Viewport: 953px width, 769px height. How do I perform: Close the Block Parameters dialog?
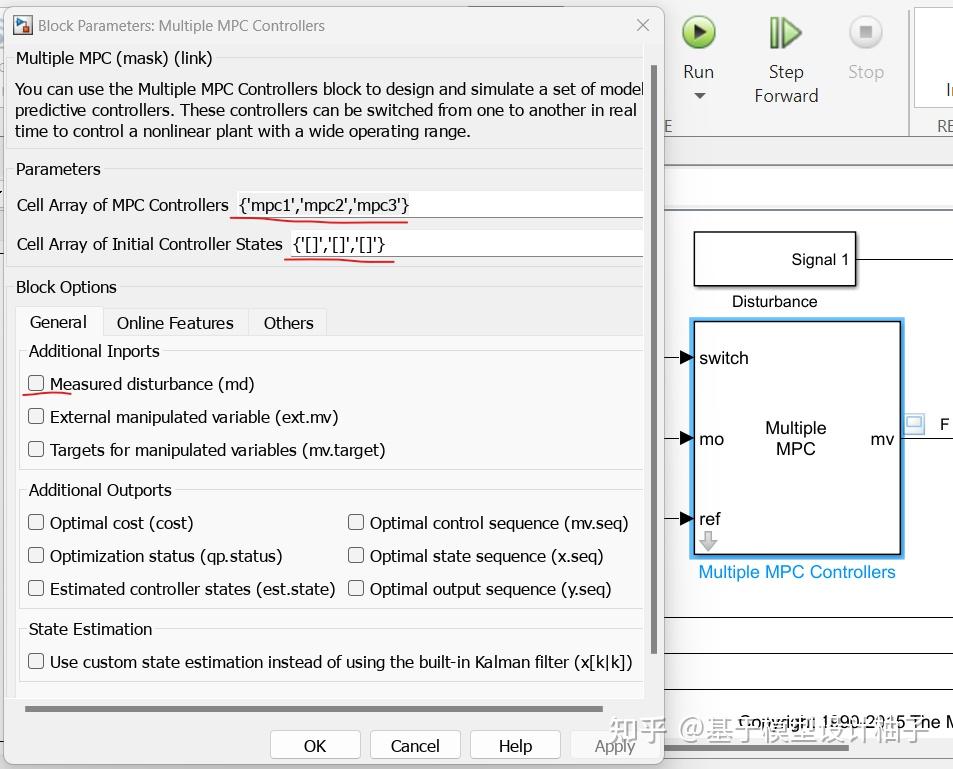(x=642, y=25)
